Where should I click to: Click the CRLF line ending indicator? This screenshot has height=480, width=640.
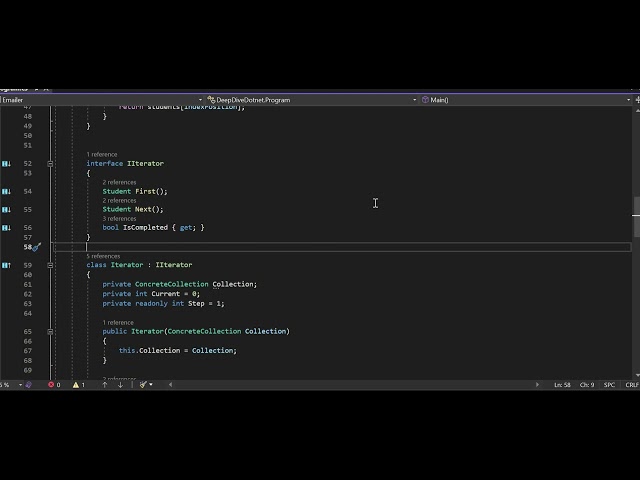(x=632, y=384)
